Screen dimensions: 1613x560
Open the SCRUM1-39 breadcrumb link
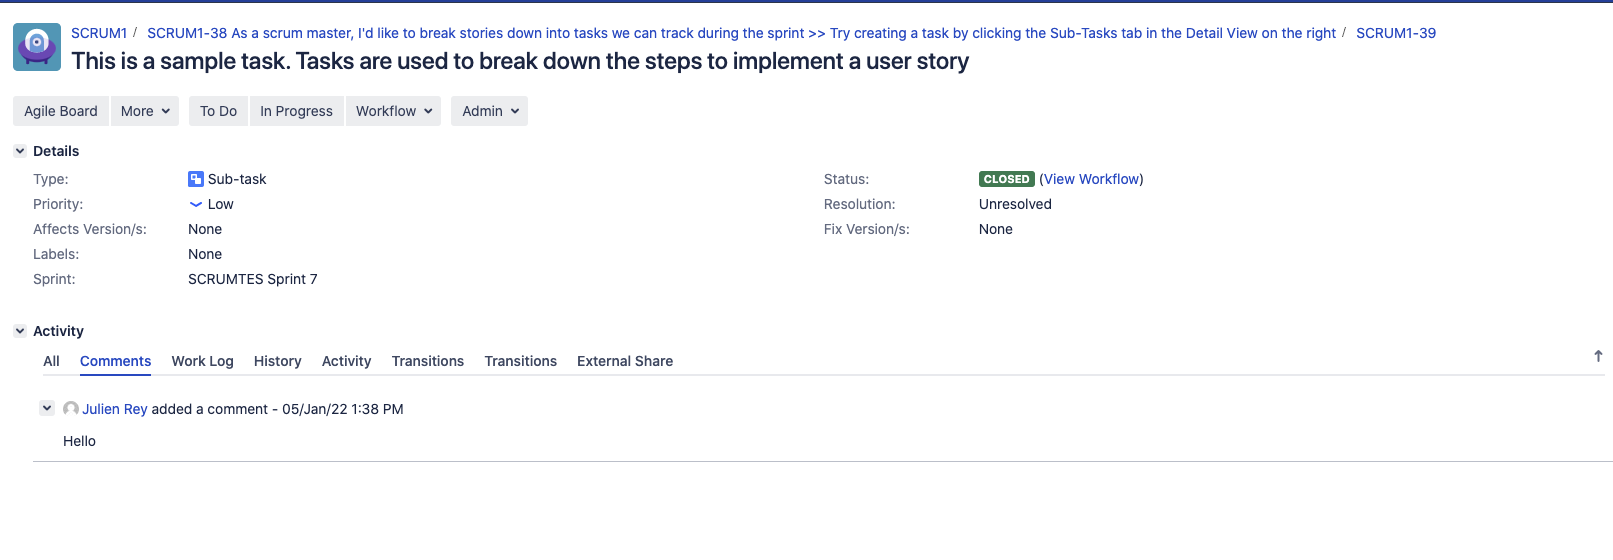pos(1395,33)
